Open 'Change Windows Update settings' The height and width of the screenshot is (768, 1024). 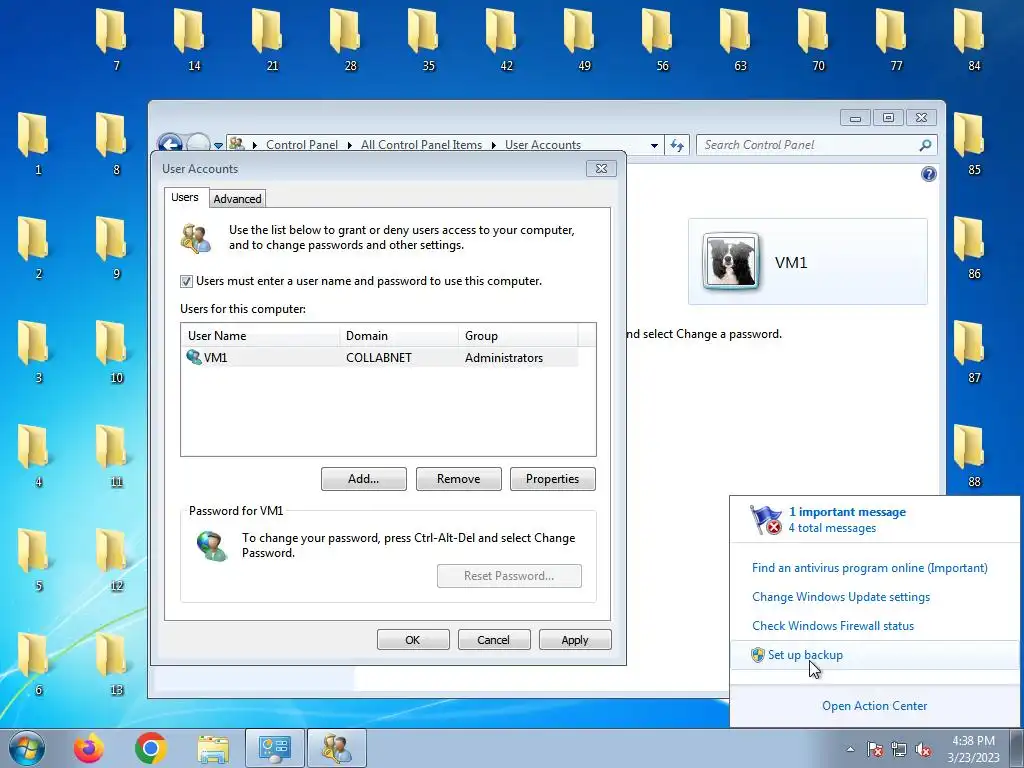tap(840, 597)
